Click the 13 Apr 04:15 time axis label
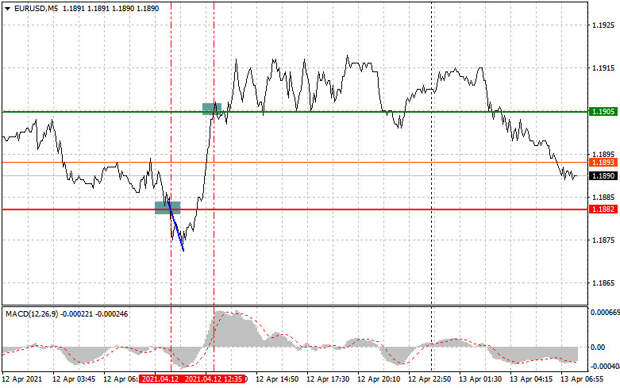 tap(531, 379)
